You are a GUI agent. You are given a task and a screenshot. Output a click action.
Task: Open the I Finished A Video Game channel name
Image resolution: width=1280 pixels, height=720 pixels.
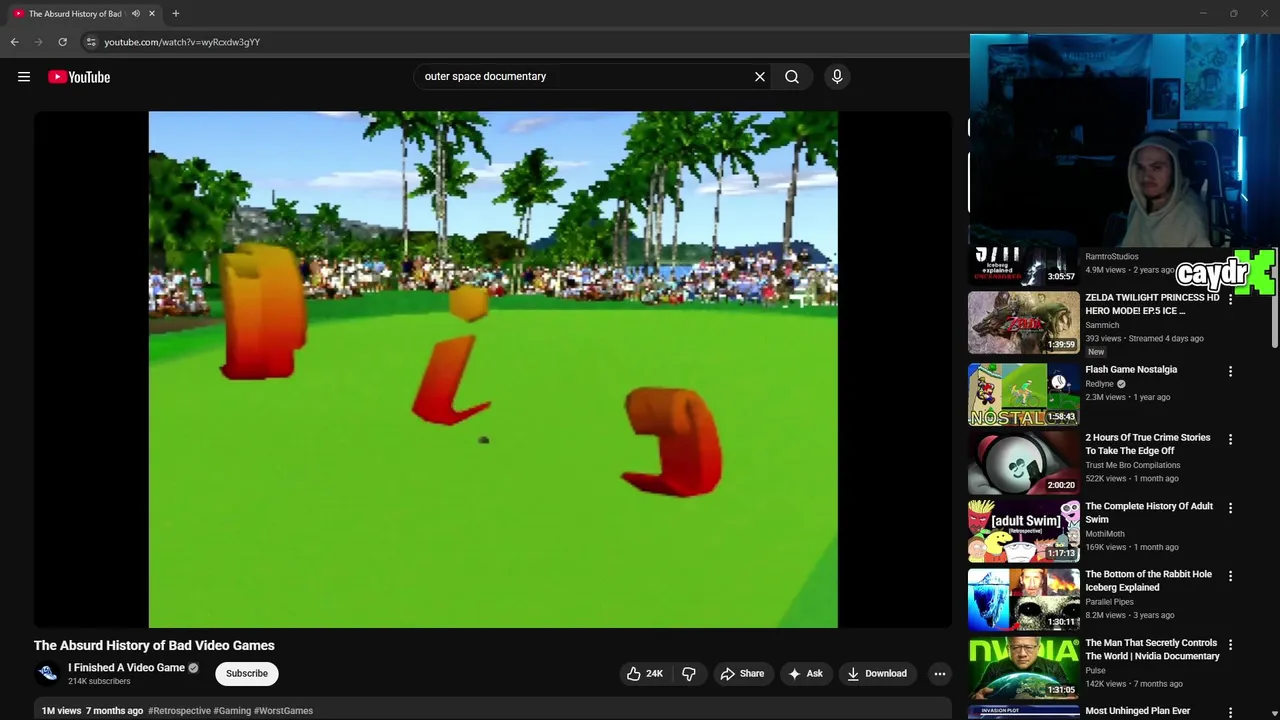coord(126,668)
